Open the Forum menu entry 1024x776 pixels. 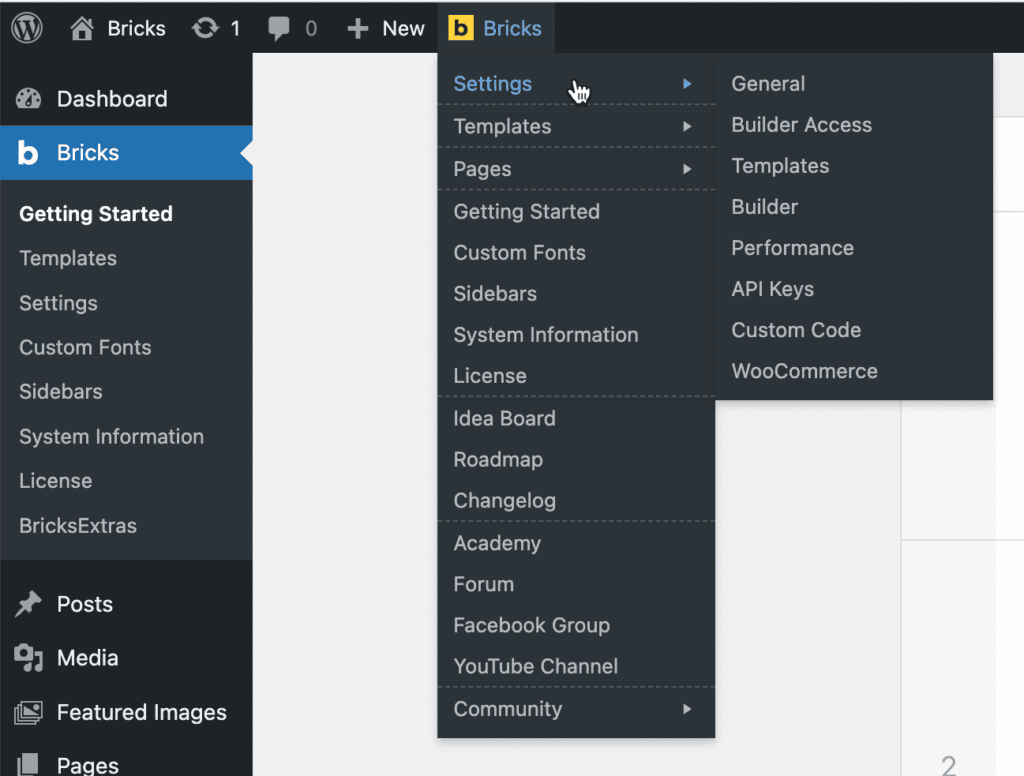[483, 584]
